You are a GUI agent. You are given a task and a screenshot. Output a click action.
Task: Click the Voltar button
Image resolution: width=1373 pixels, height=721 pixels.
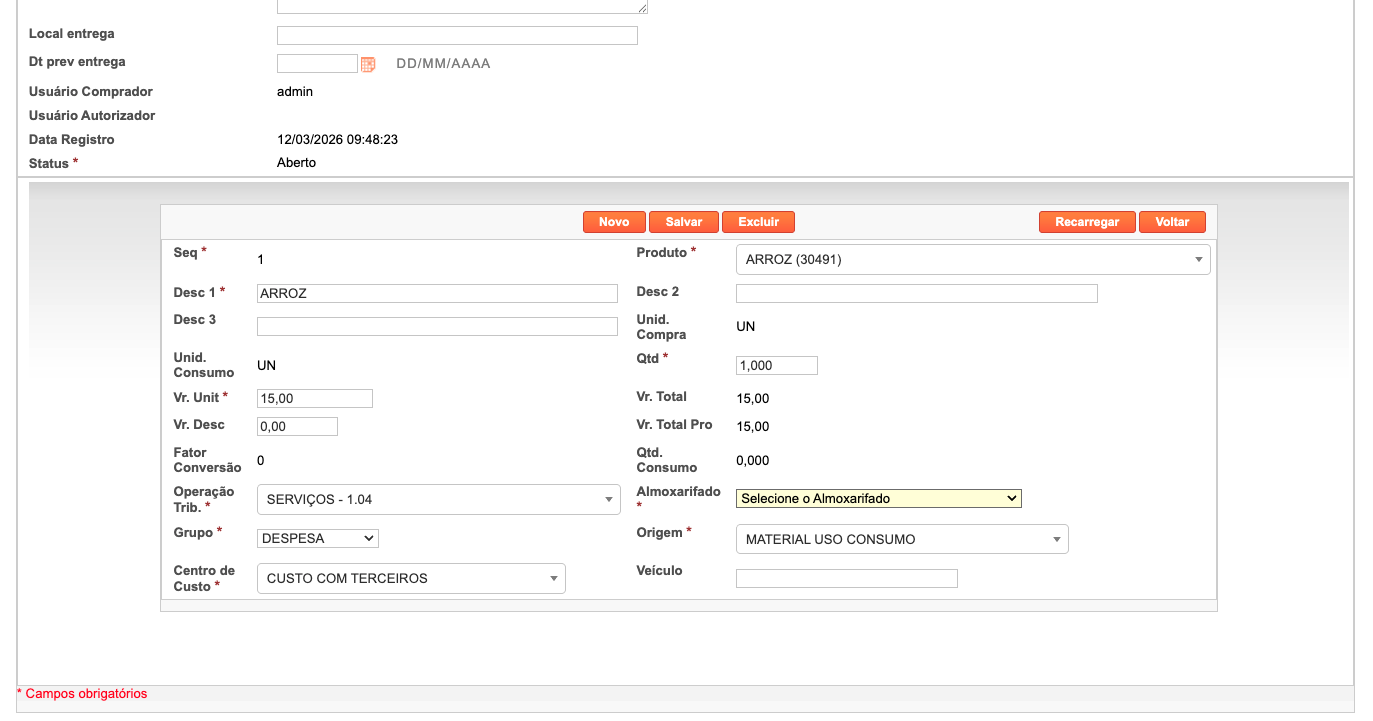point(1171,222)
